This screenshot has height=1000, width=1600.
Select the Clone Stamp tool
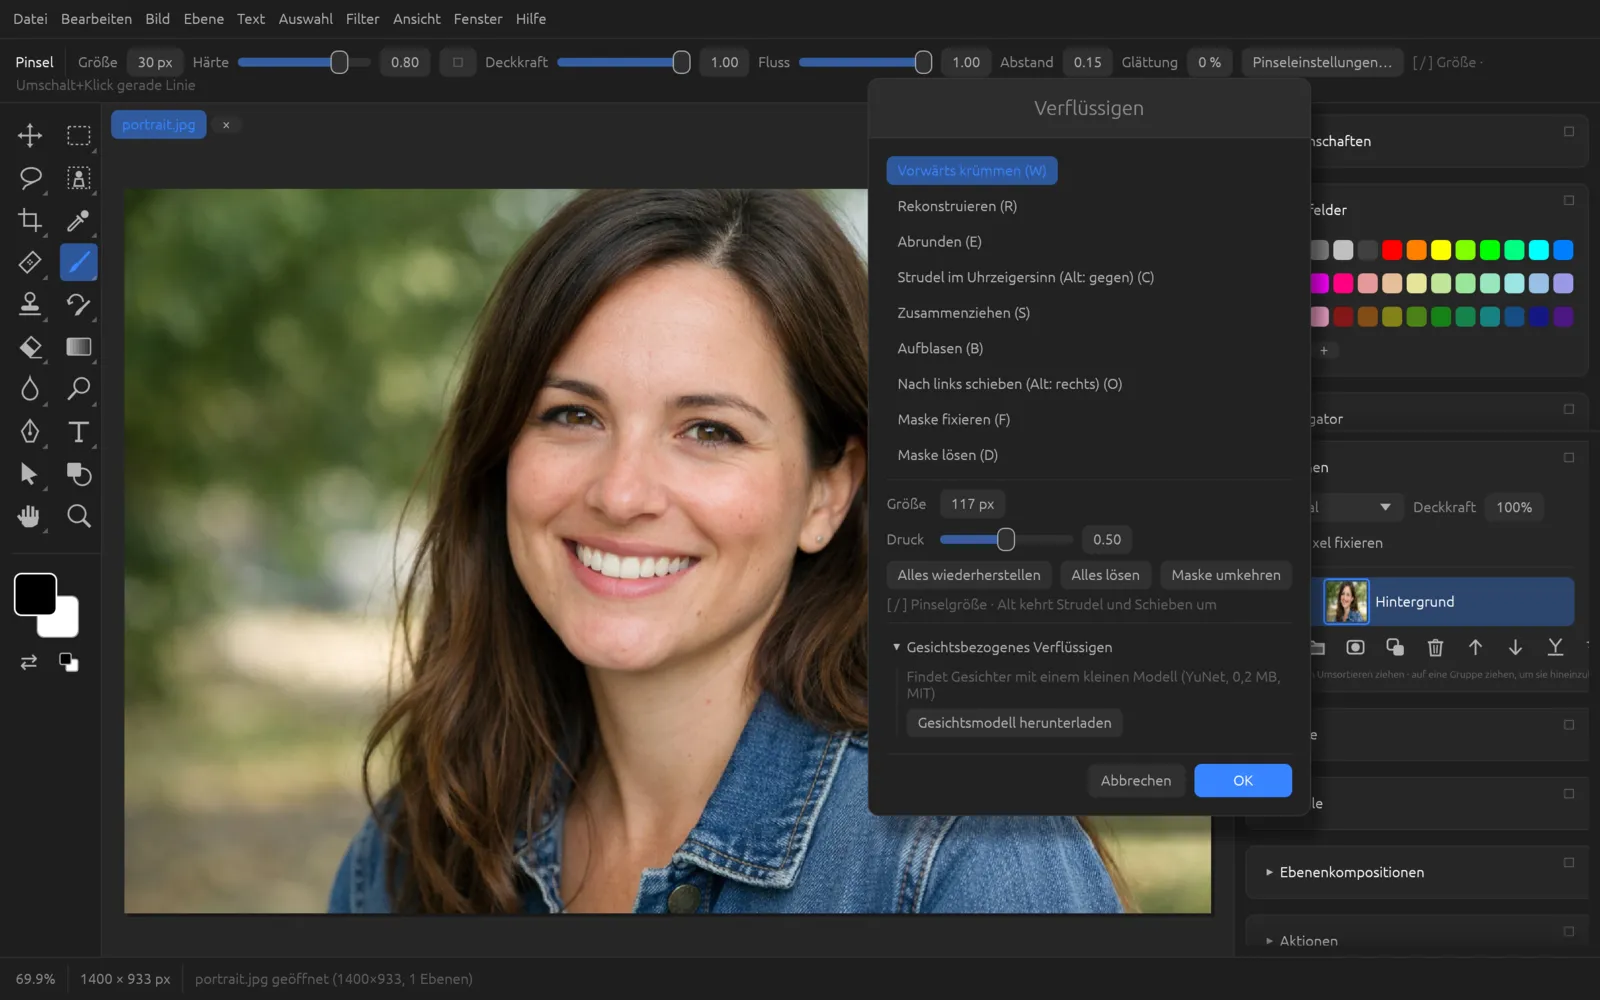pos(30,304)
